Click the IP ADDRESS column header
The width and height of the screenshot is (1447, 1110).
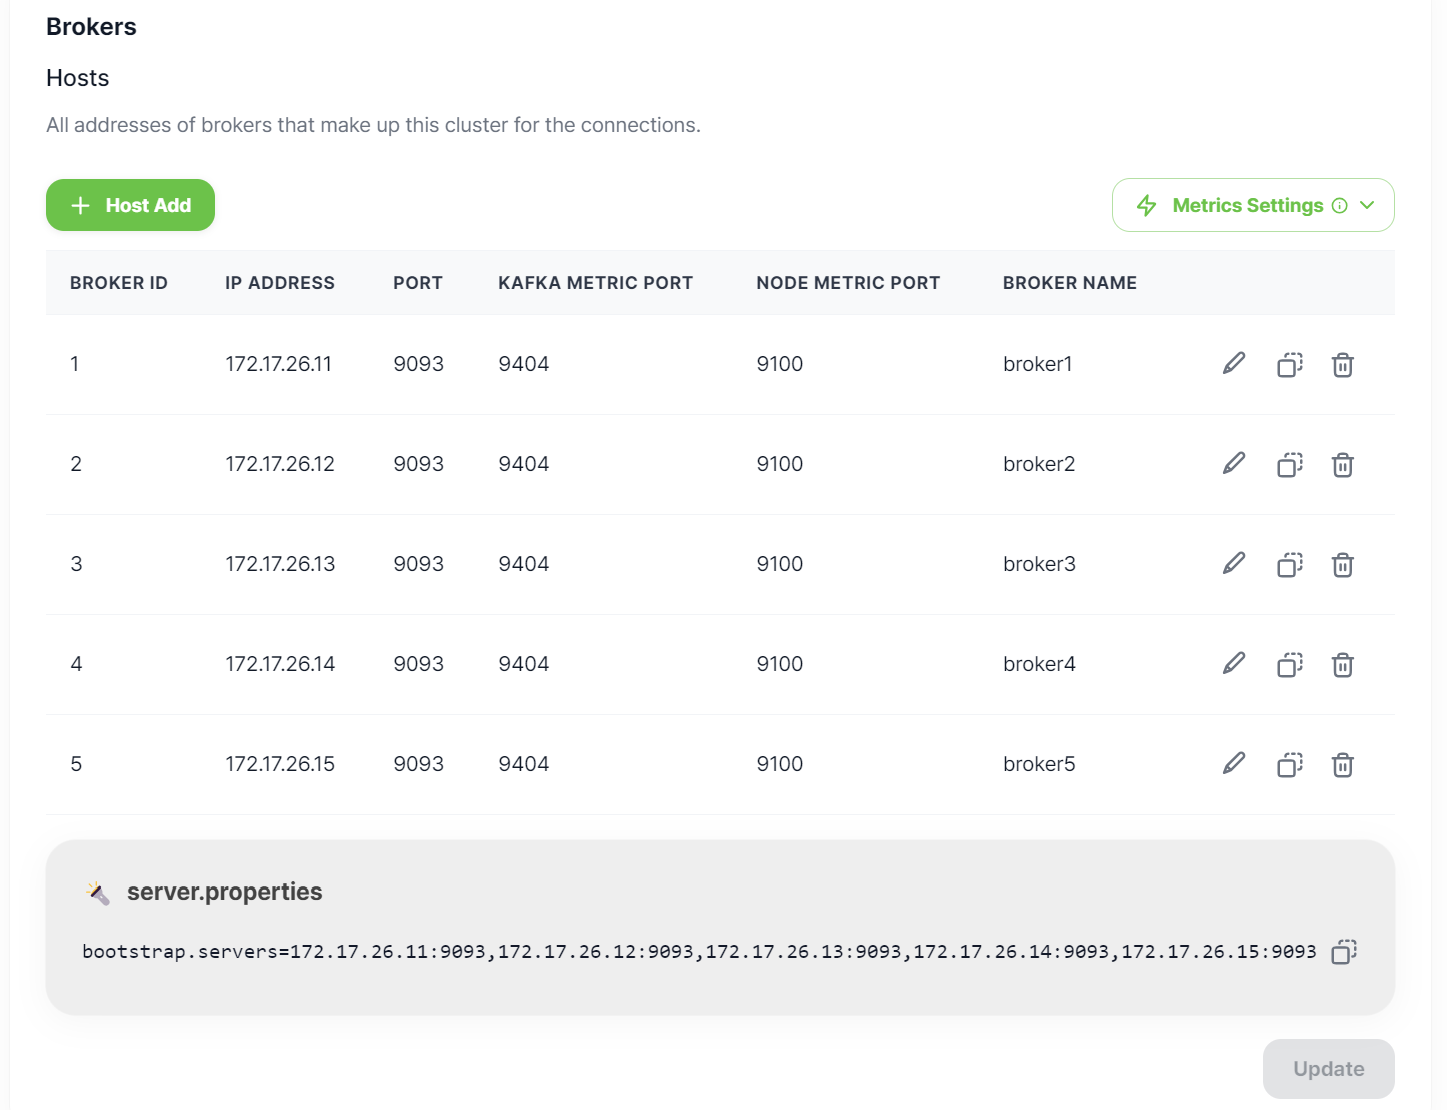(x=280, y=283)
